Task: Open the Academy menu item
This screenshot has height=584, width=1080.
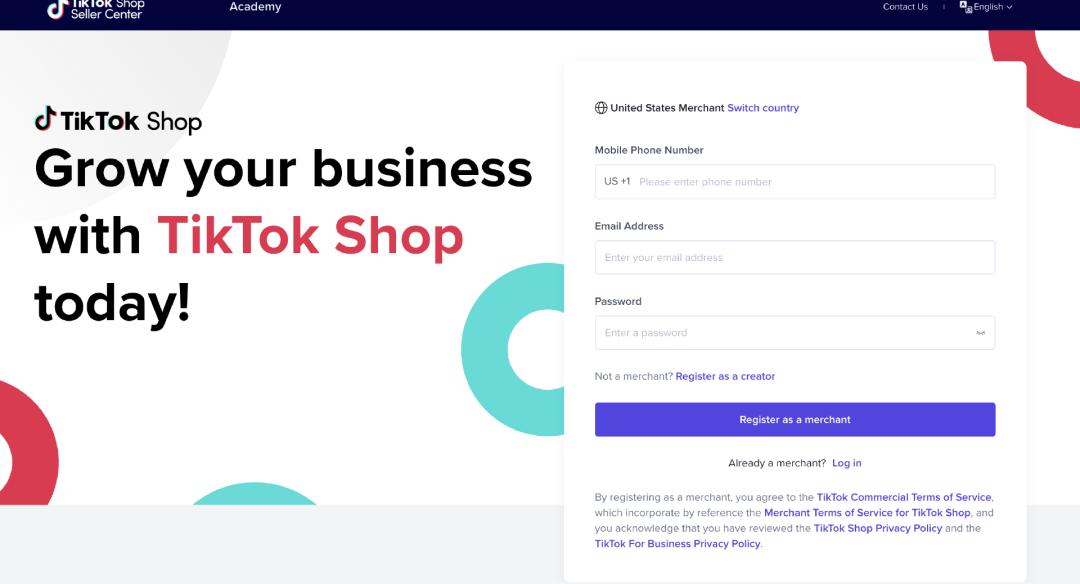Action: (256, 7)
